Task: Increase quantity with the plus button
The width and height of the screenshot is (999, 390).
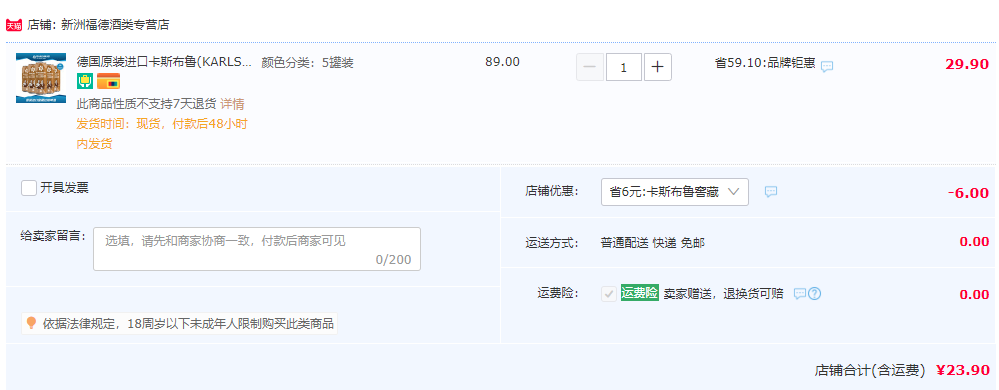Action: coord(658,67)
